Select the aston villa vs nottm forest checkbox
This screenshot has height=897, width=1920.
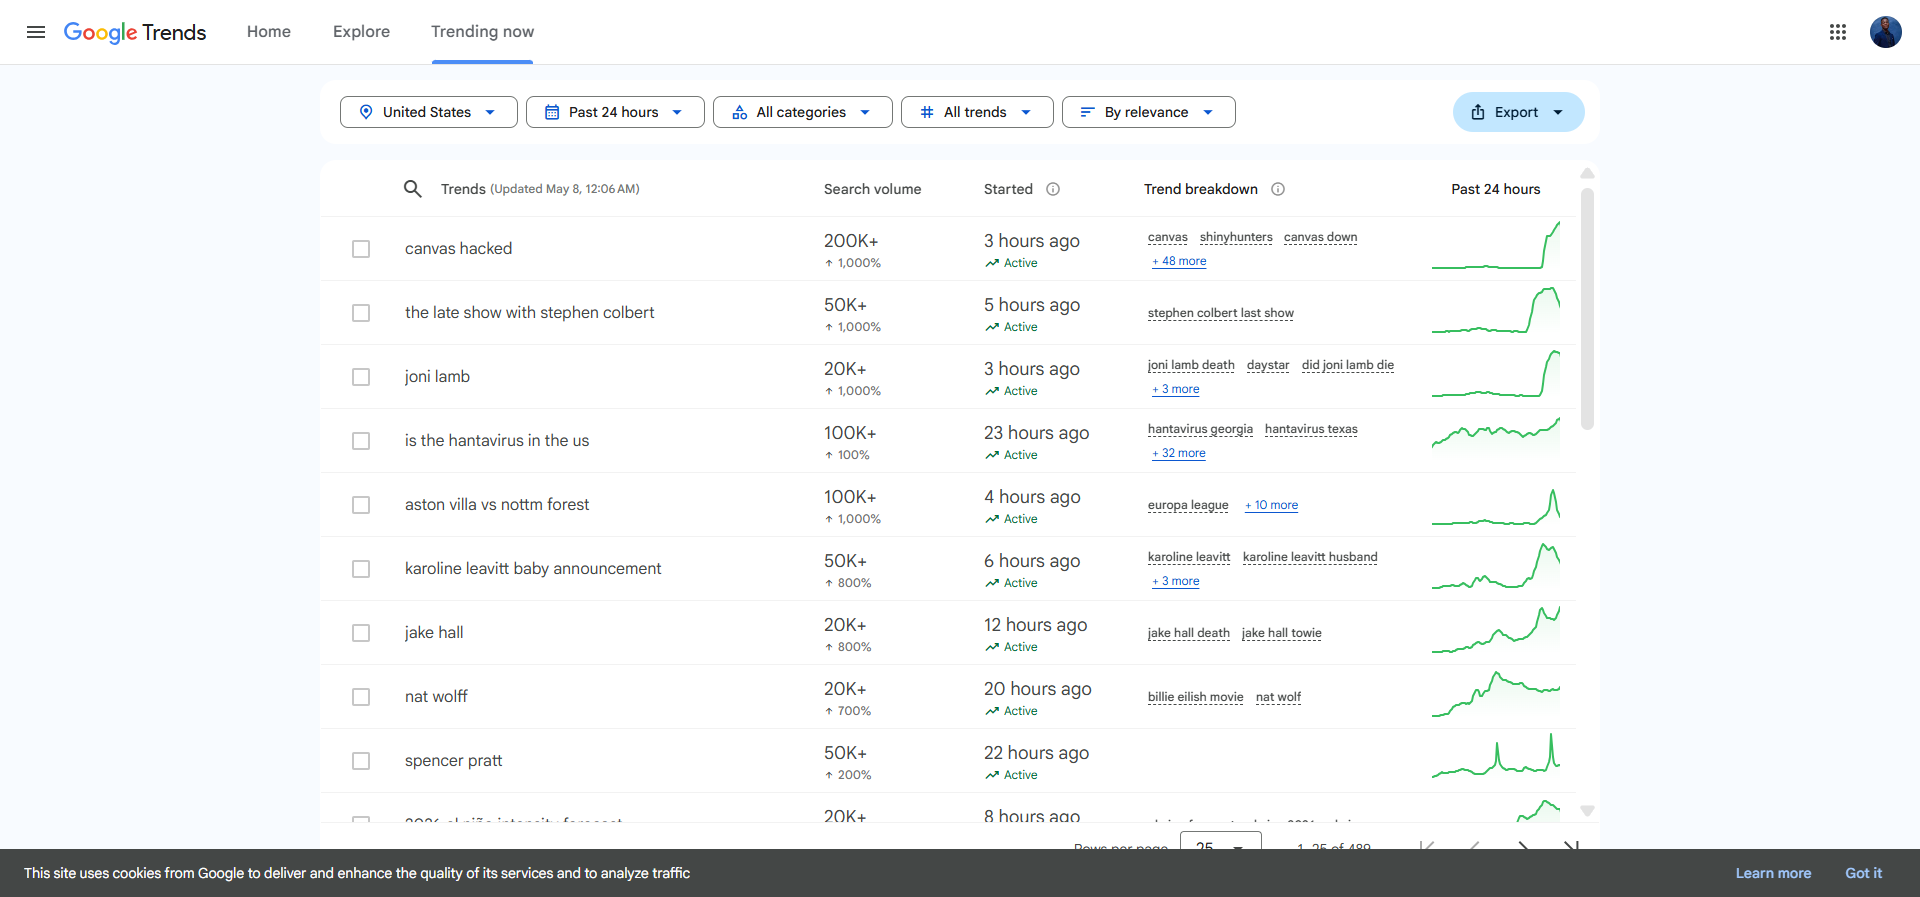click(361, 505)
